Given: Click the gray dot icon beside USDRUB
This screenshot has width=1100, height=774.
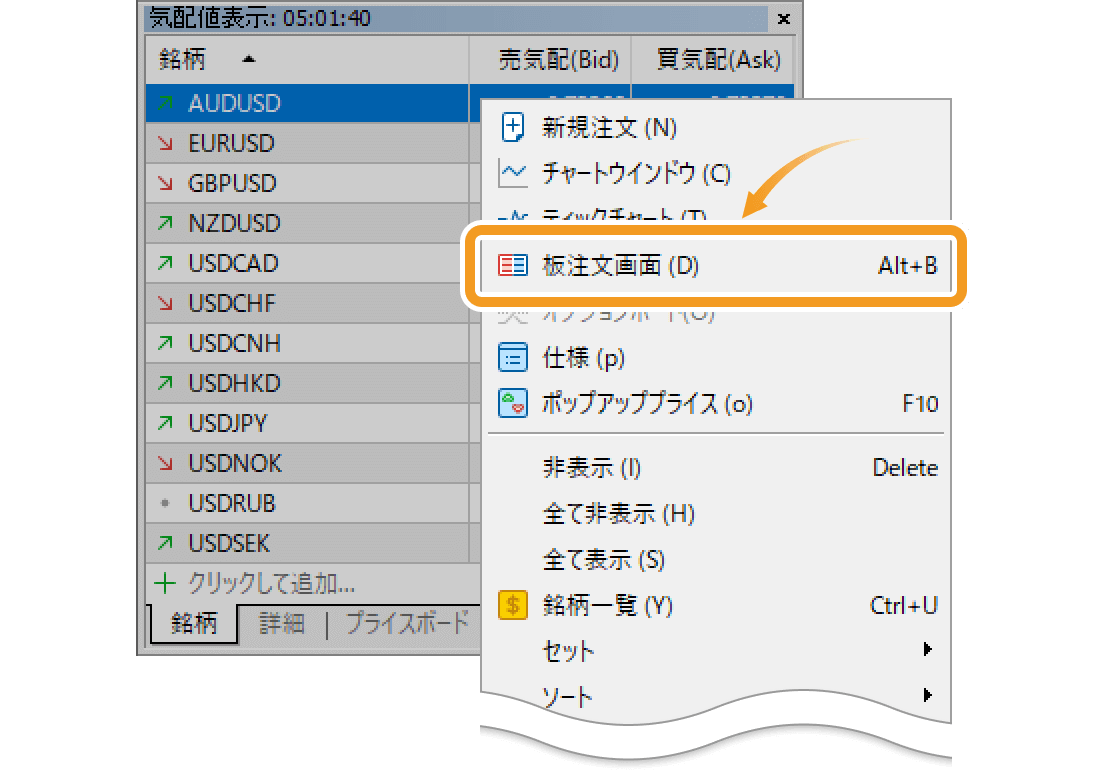Looking at the screenshot, I should coord(165,503).
